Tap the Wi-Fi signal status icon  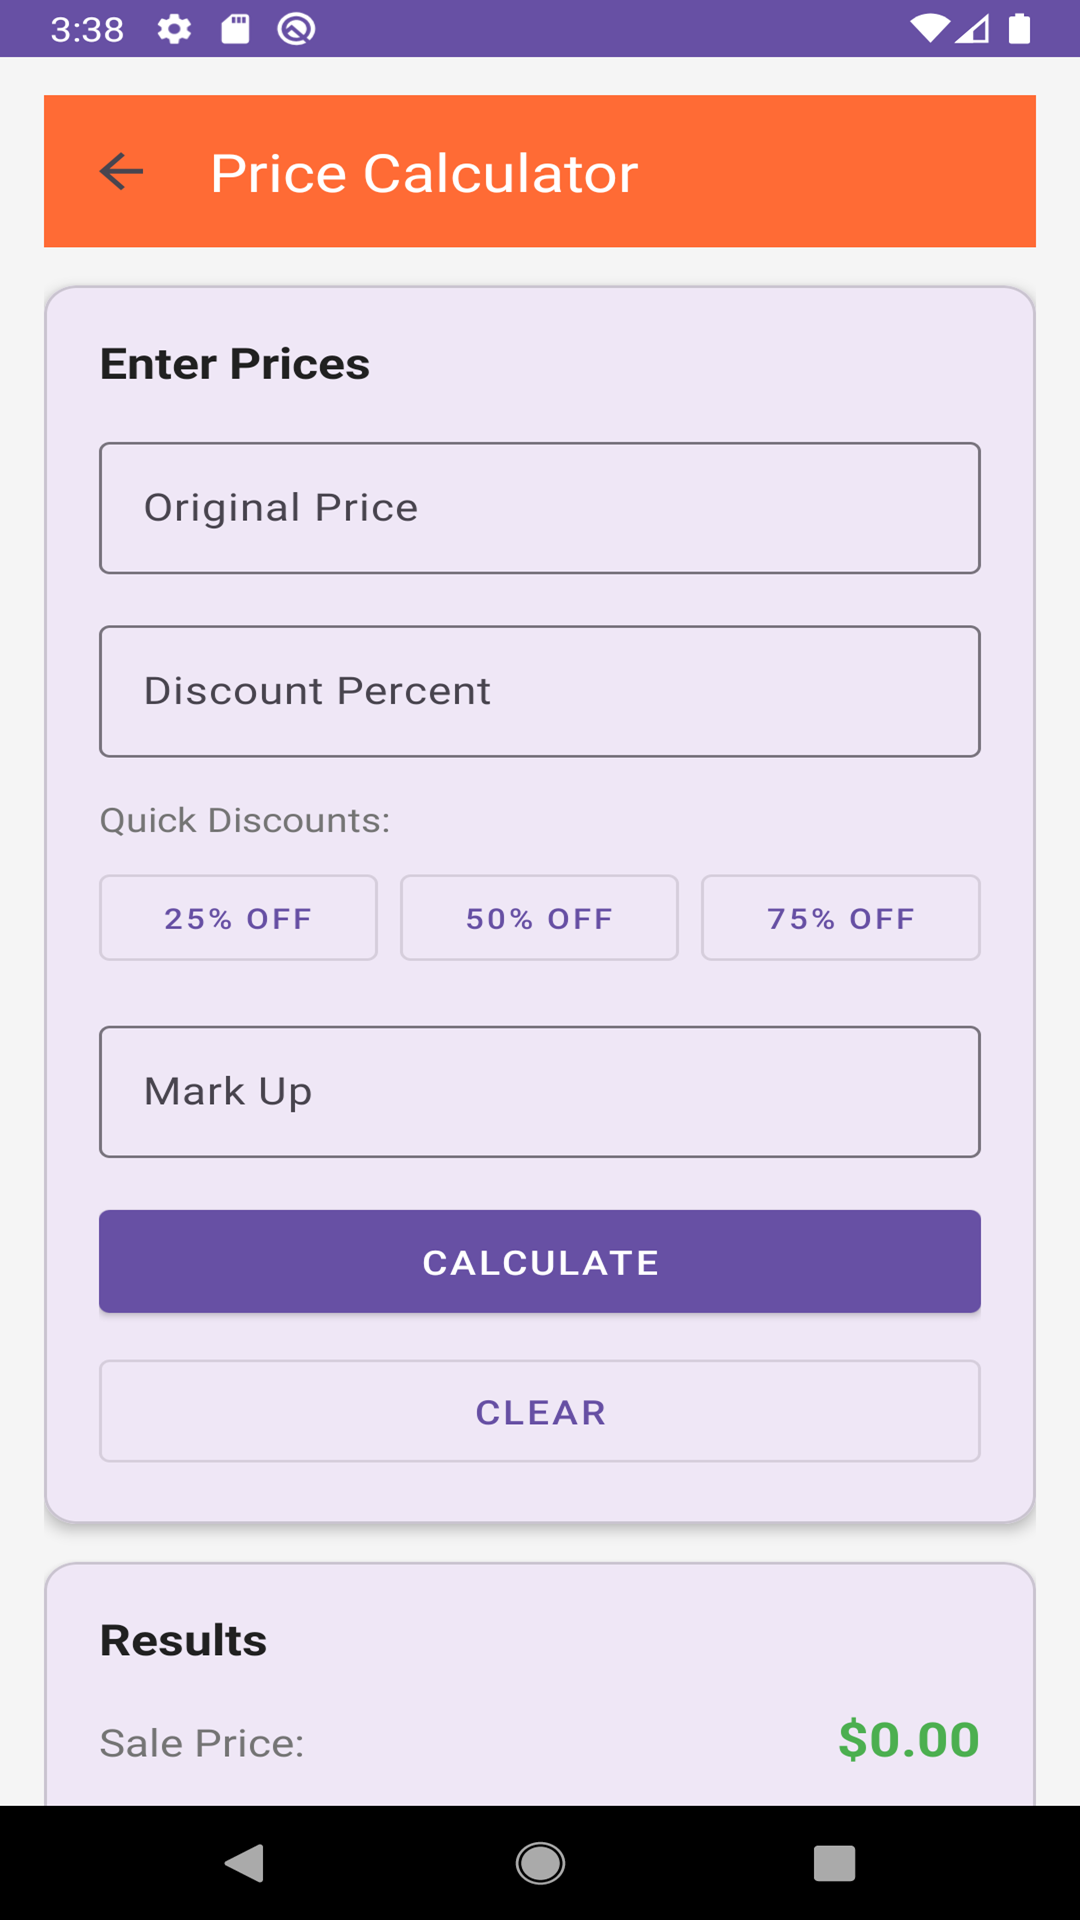929,29
